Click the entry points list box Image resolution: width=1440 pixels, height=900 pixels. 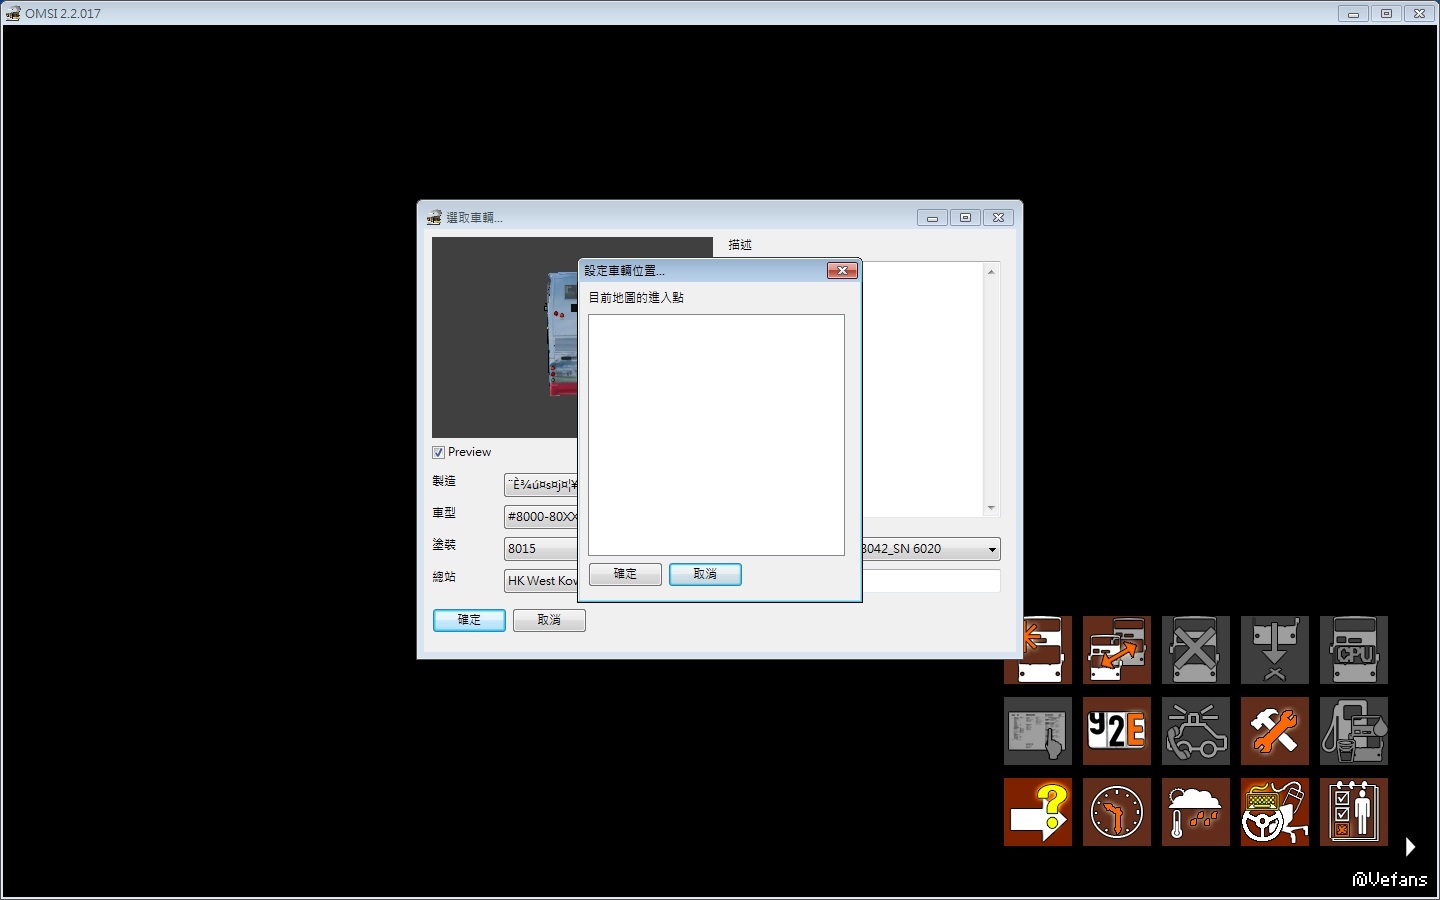(716, 435)
